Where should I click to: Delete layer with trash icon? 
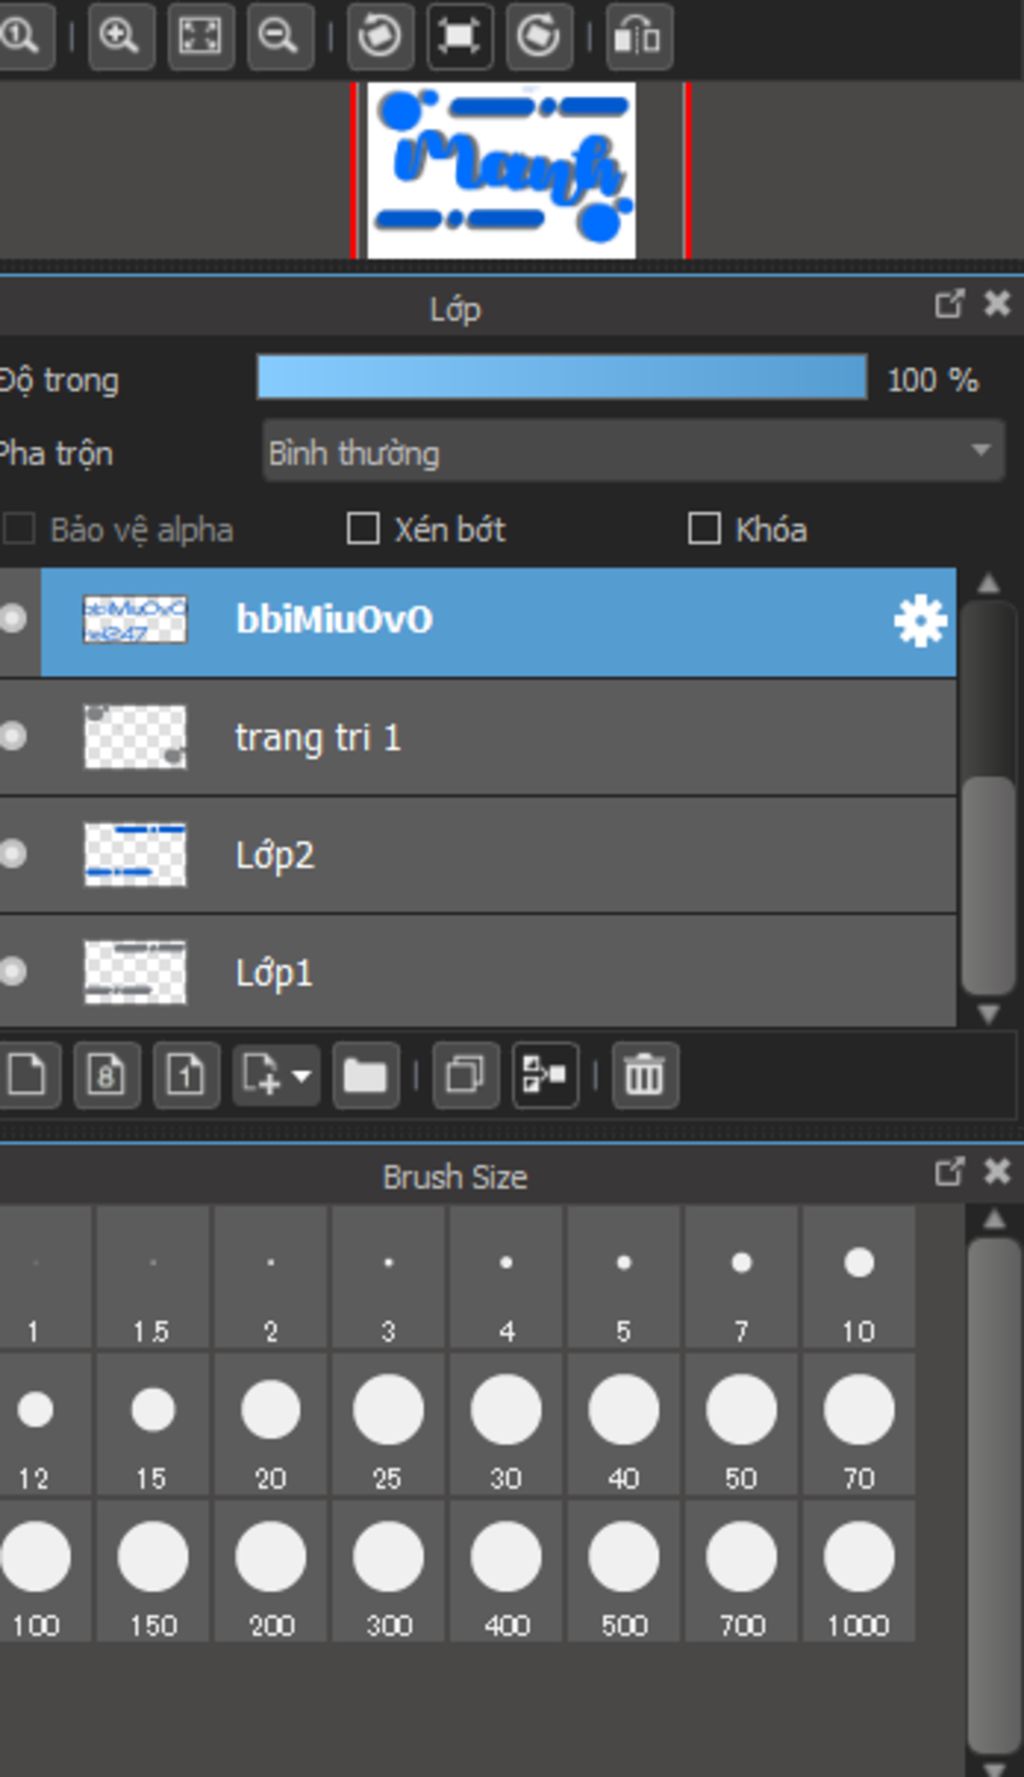click(644, 1076)
